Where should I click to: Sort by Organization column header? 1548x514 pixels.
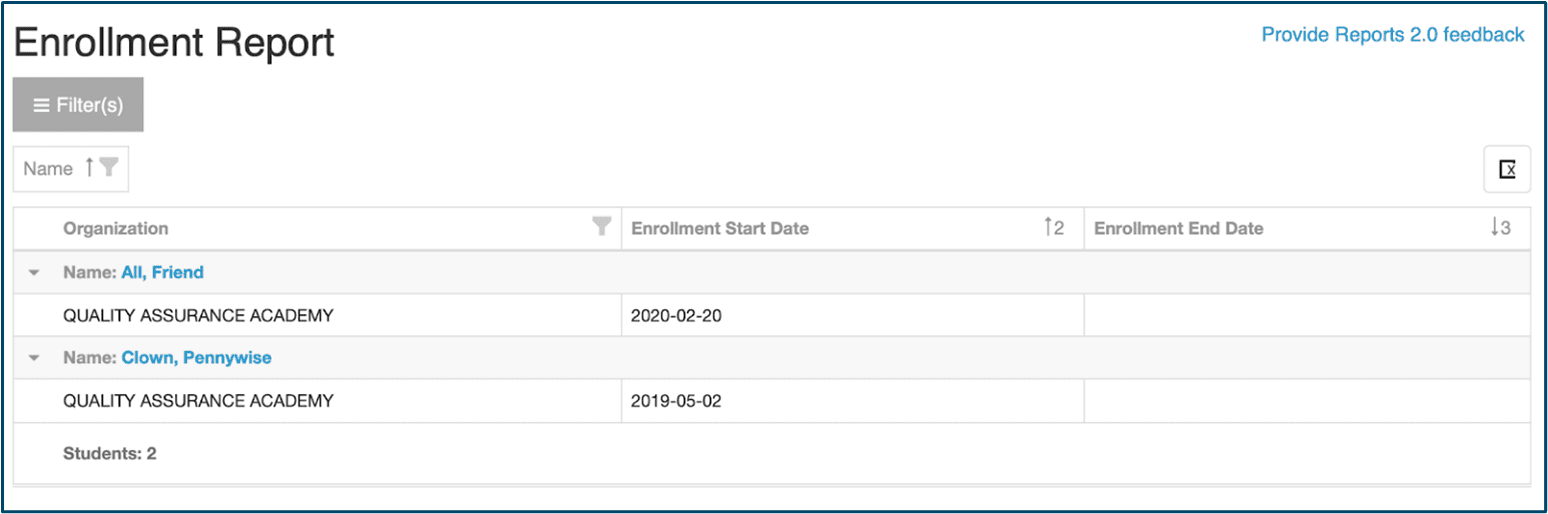[116, 229]
